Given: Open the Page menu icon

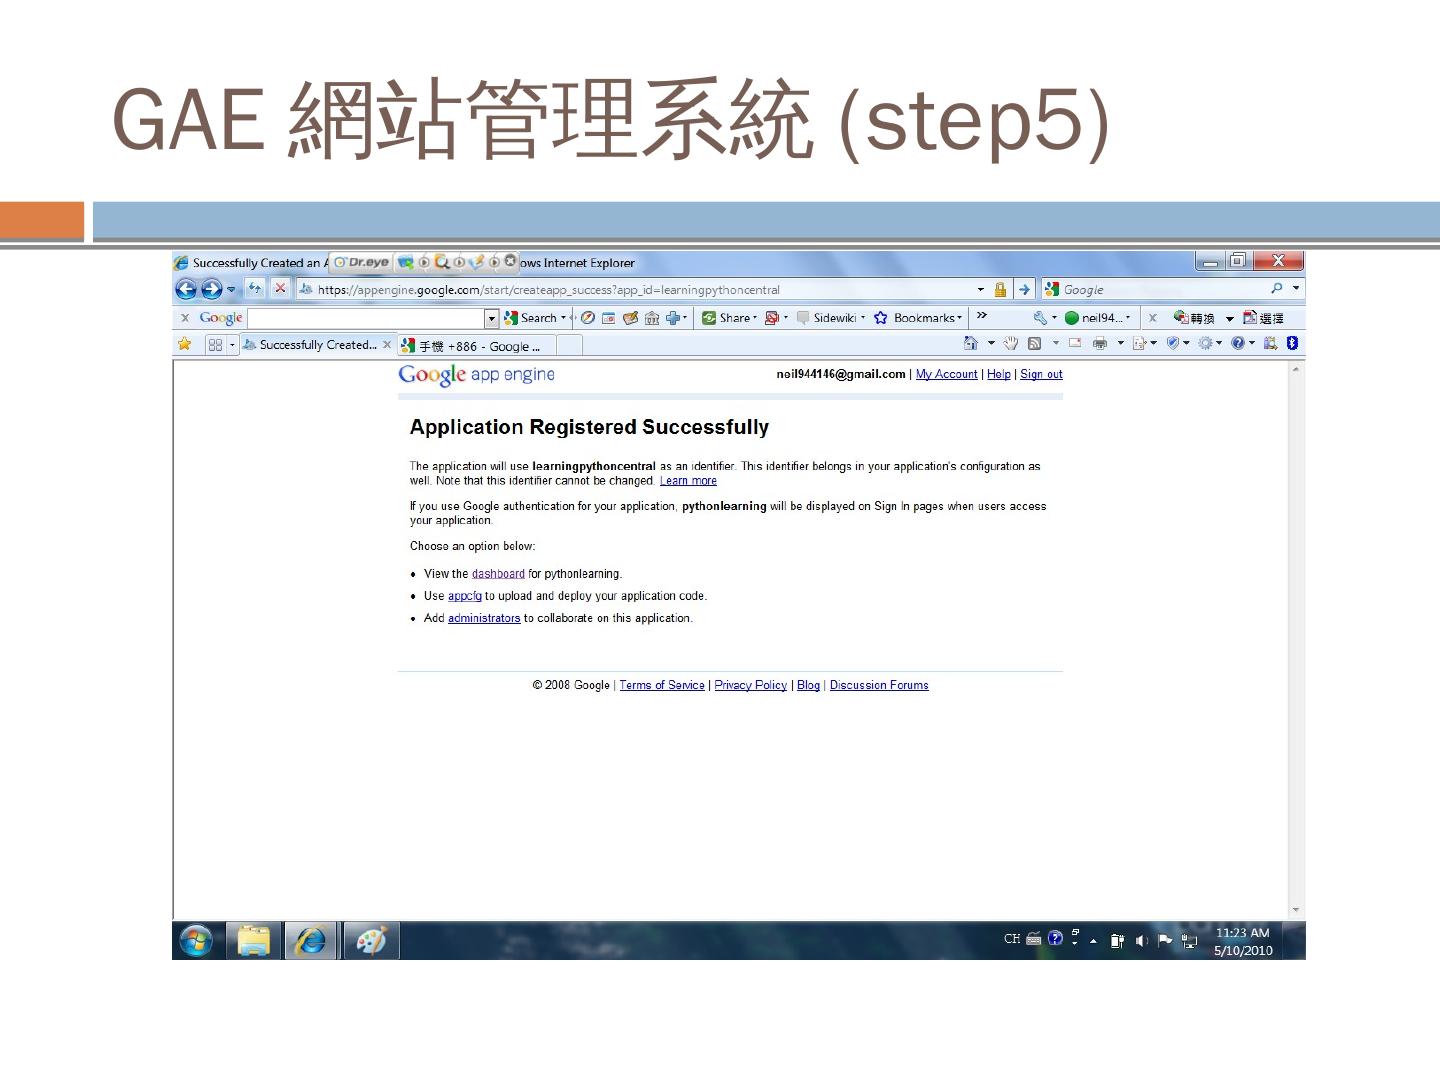Looking at the screenshot, I should [1139, 343].
